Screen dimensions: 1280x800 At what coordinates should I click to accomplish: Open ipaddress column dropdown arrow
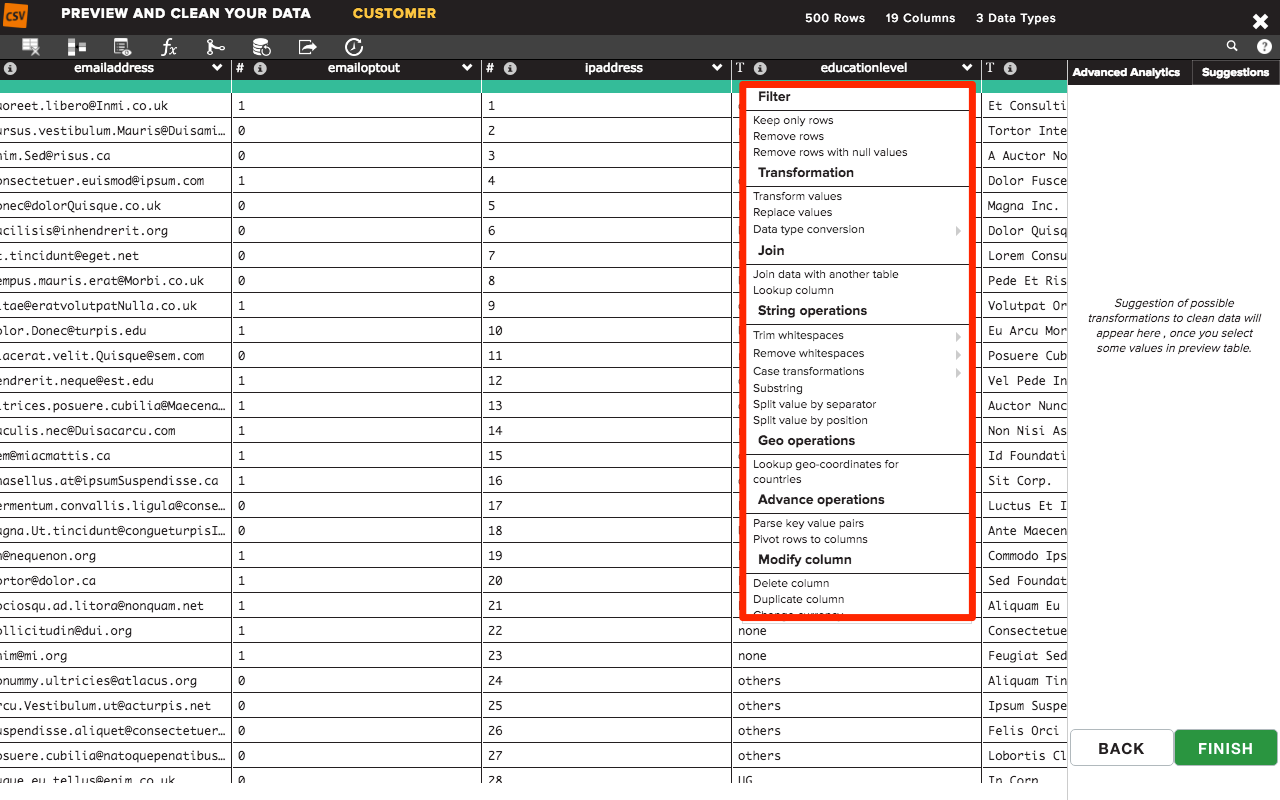pos(717,69)
